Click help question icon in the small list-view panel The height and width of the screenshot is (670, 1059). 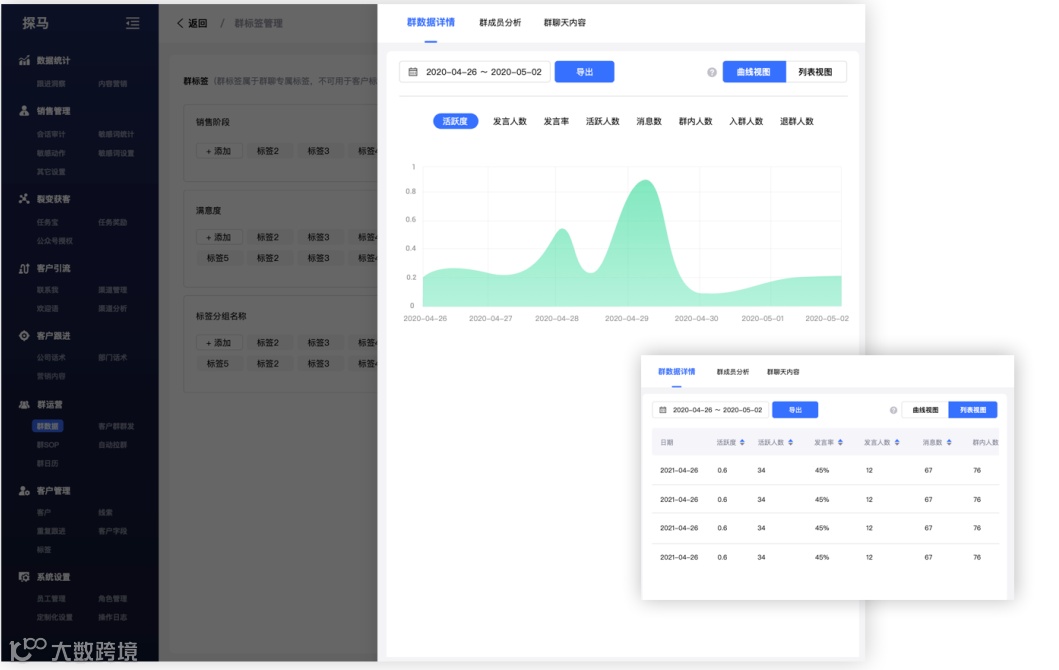coord(894,410)
